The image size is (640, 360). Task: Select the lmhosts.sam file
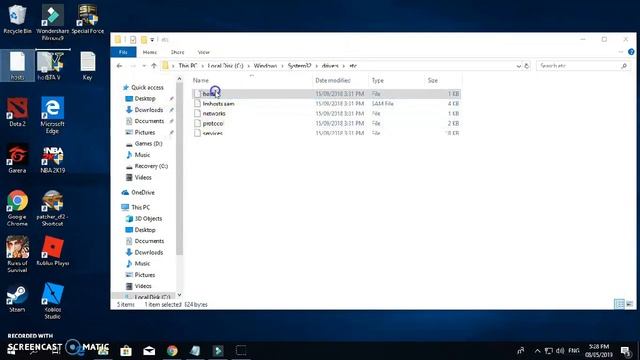coord(327,104)
